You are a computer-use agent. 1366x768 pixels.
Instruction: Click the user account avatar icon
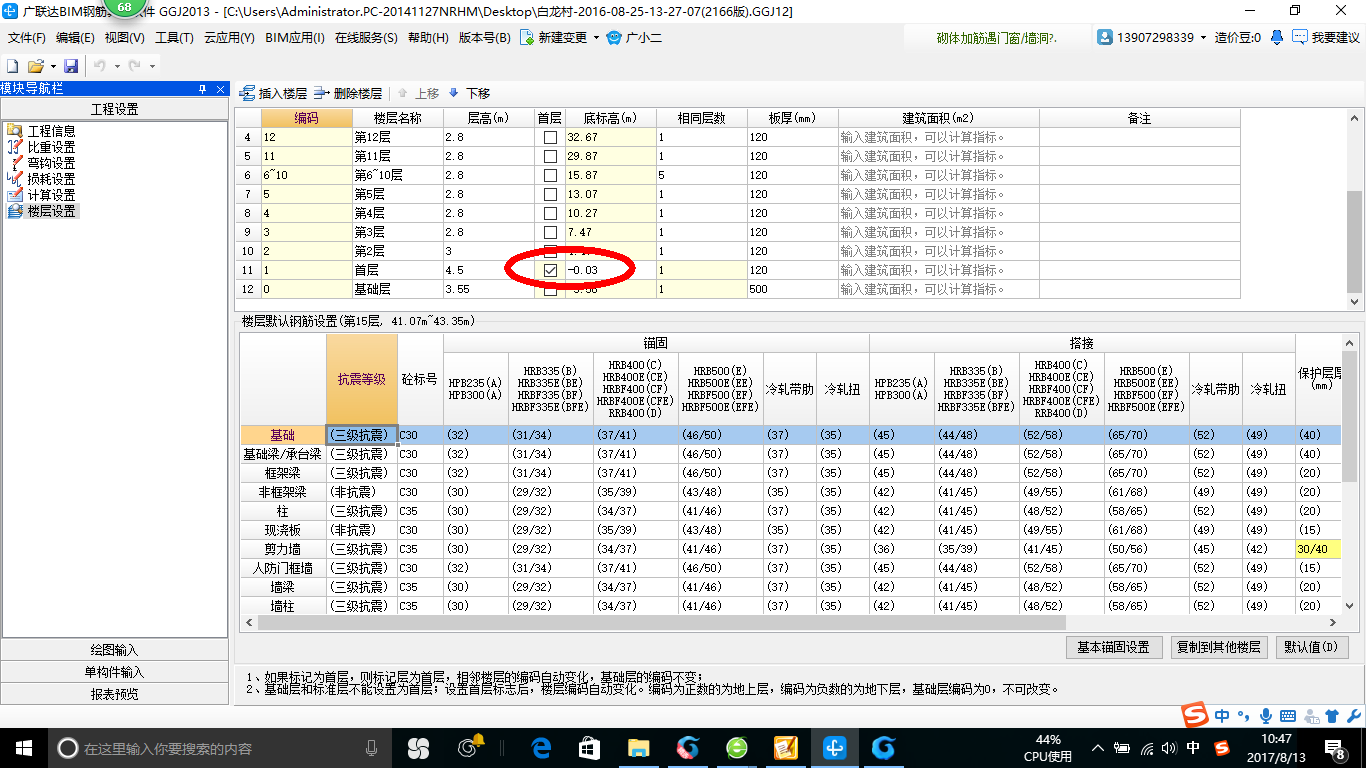[1105, 37]
